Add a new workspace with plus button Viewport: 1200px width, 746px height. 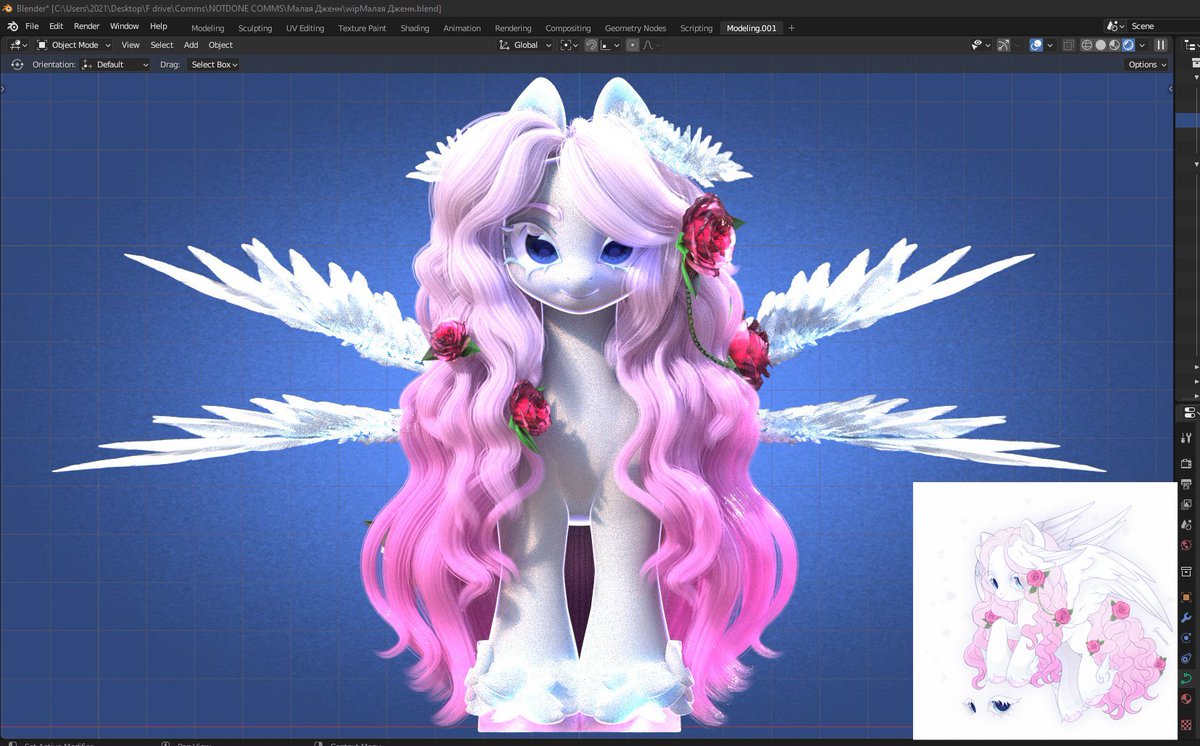(x=792, y=28)
